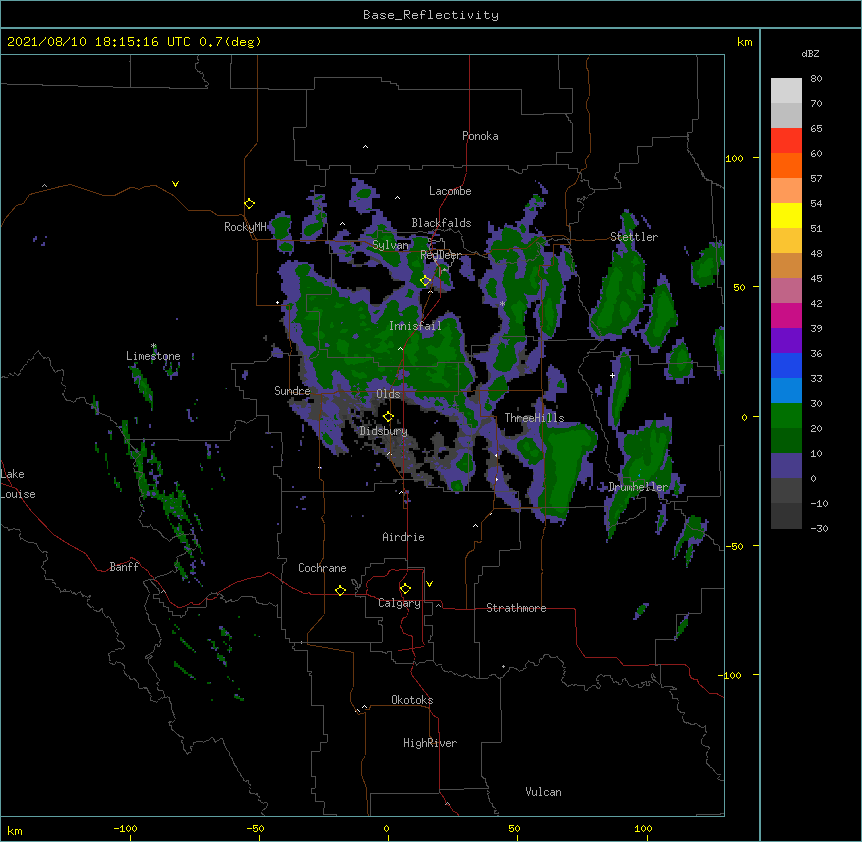Click the white caret below Innisfail
The image size is (862, 842).
tap(400, 348)
